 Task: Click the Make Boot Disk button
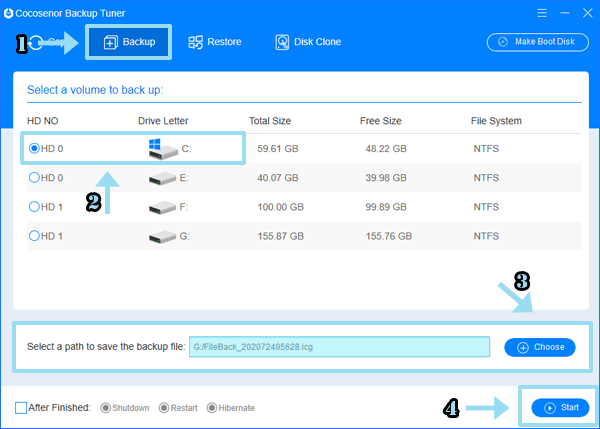(x=538, y=42)
